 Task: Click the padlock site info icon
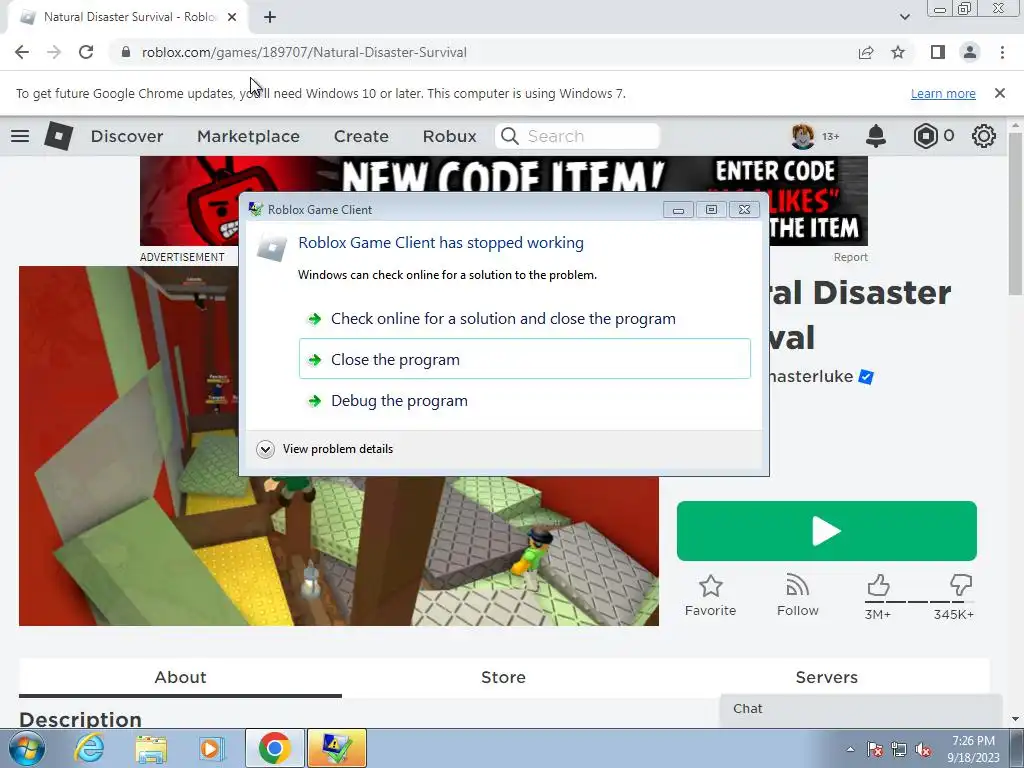coord(126,52)
